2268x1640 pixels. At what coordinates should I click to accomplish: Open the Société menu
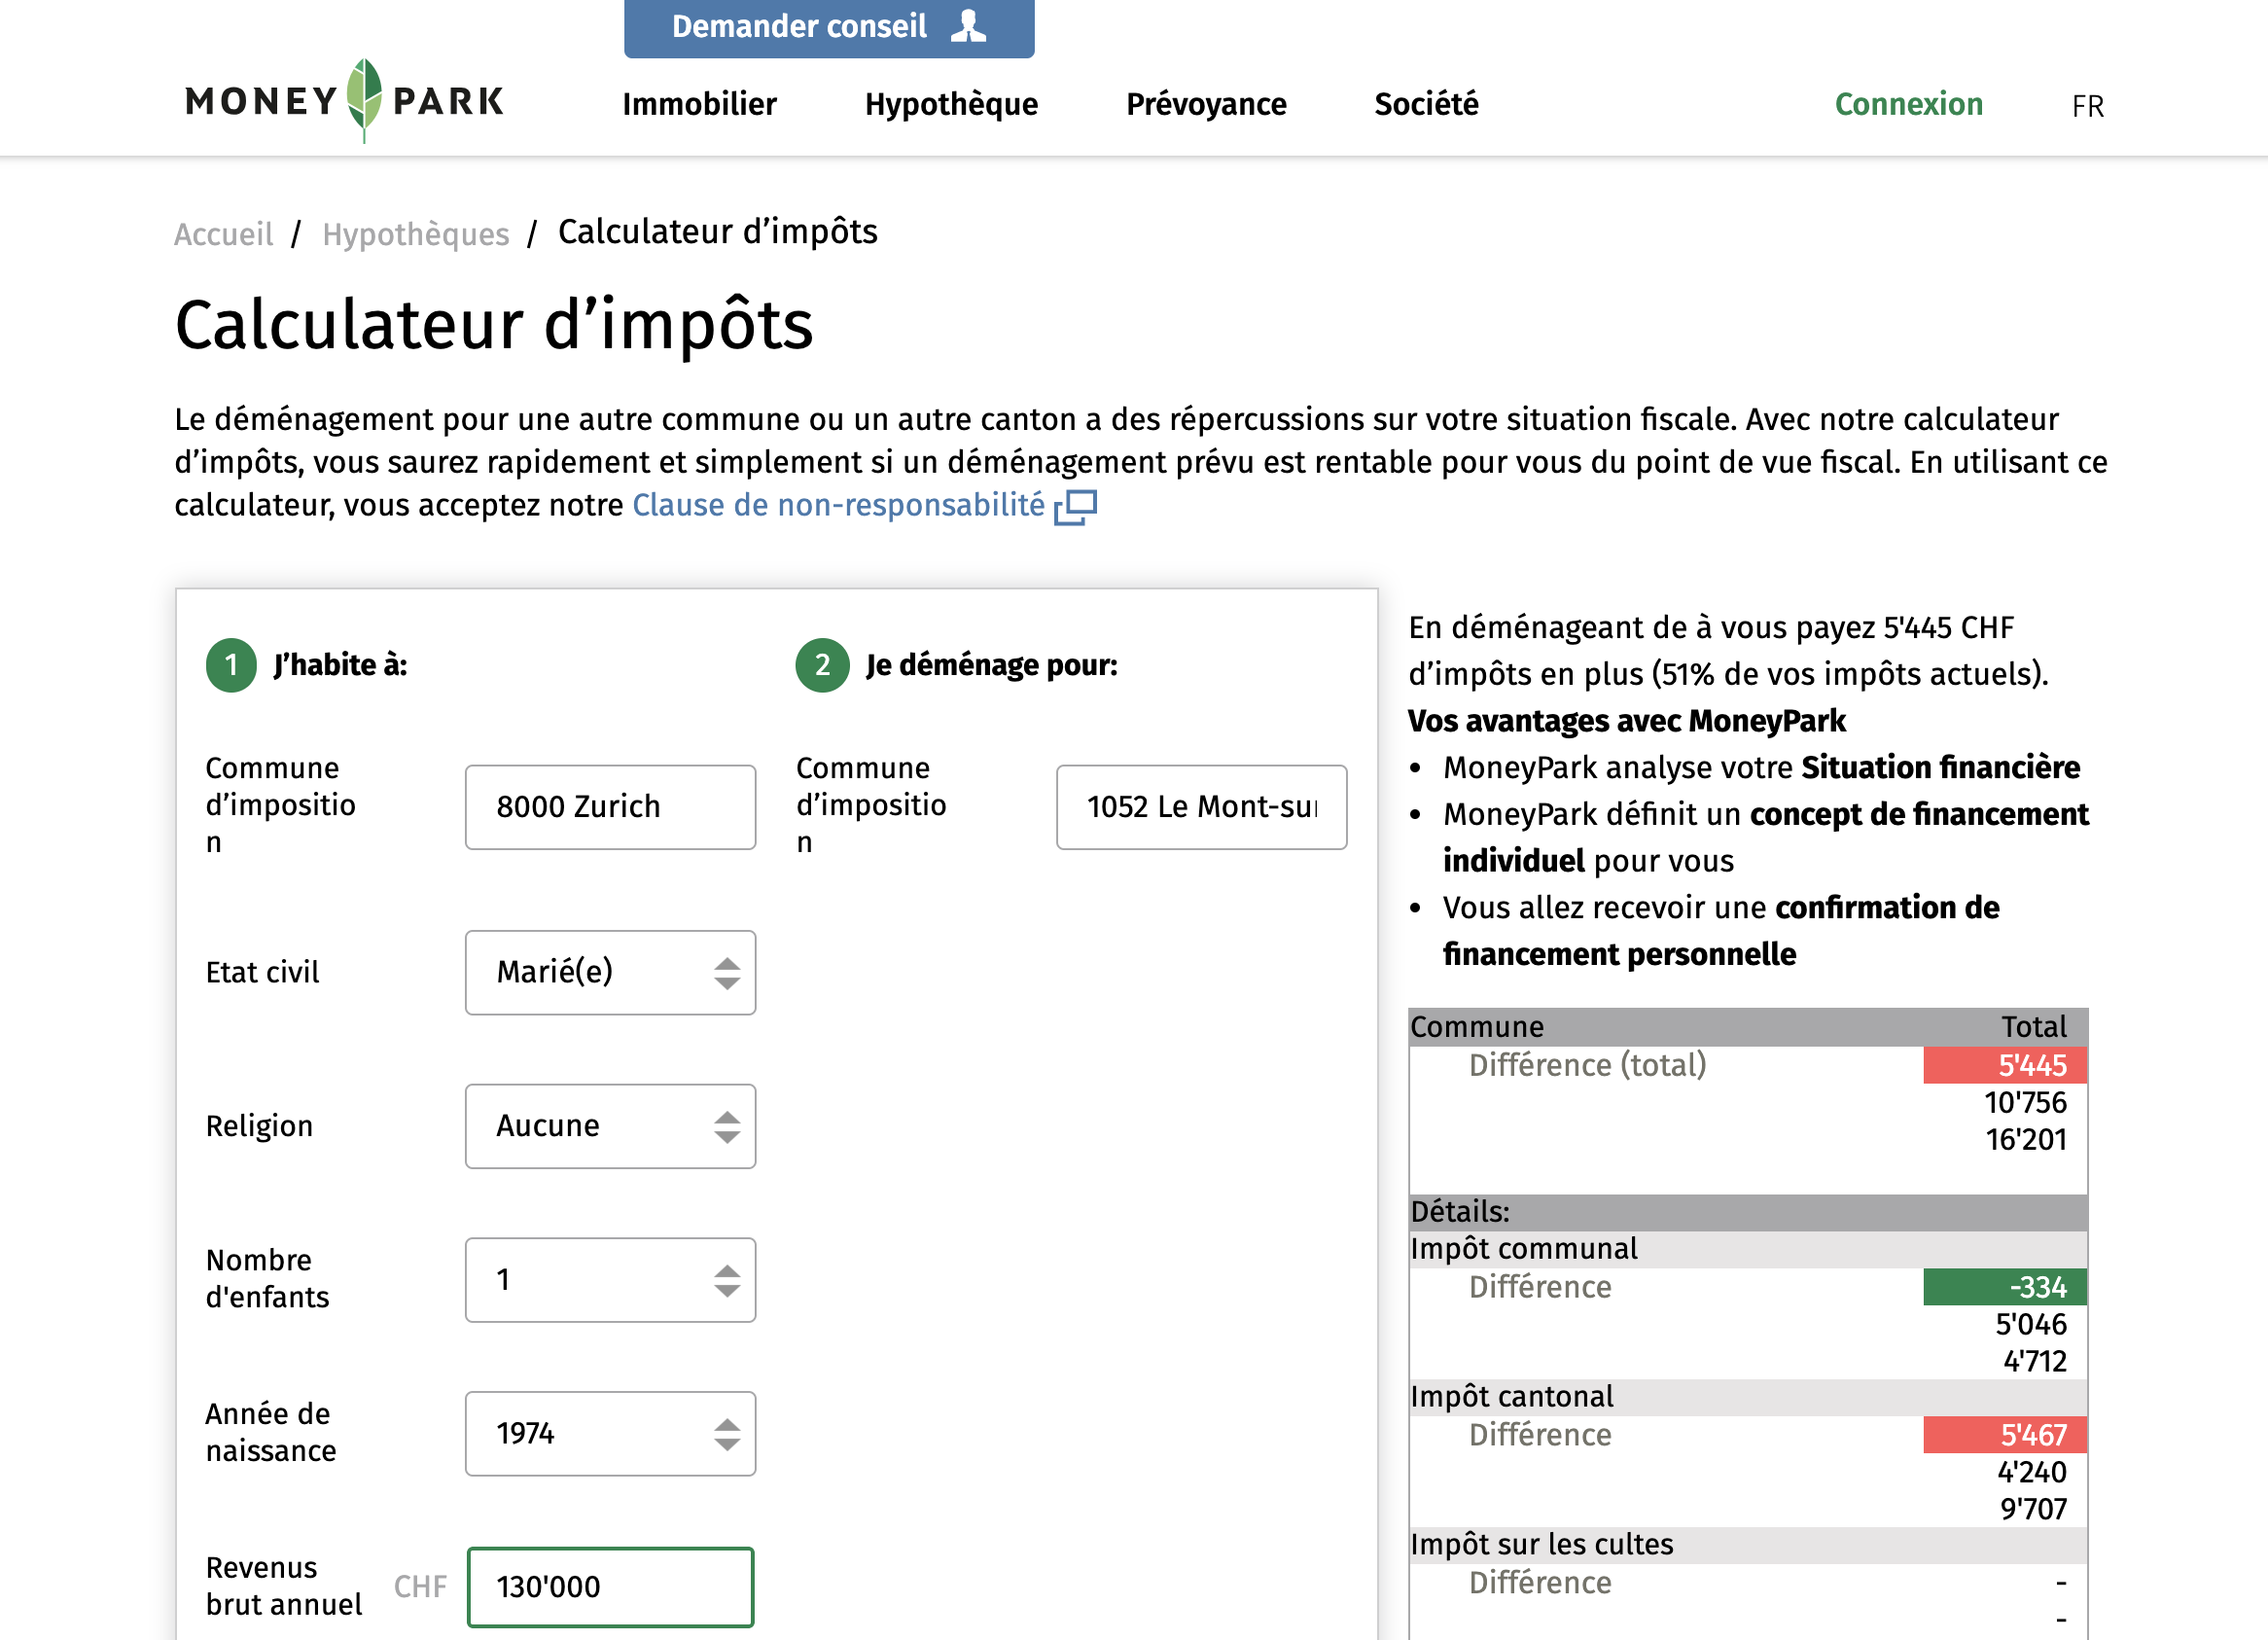pos(1426,104)
